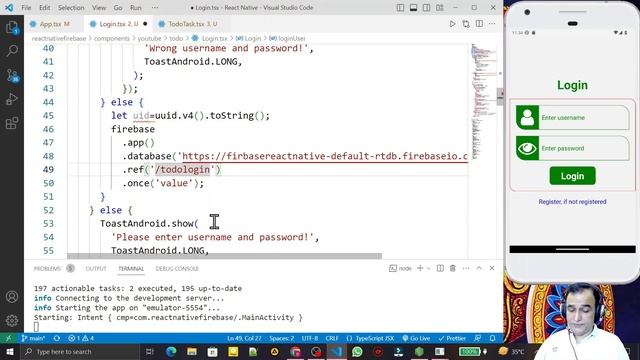Screen dimensions: 640x360
Task: Split the terminal
Action: coord(440,268)
